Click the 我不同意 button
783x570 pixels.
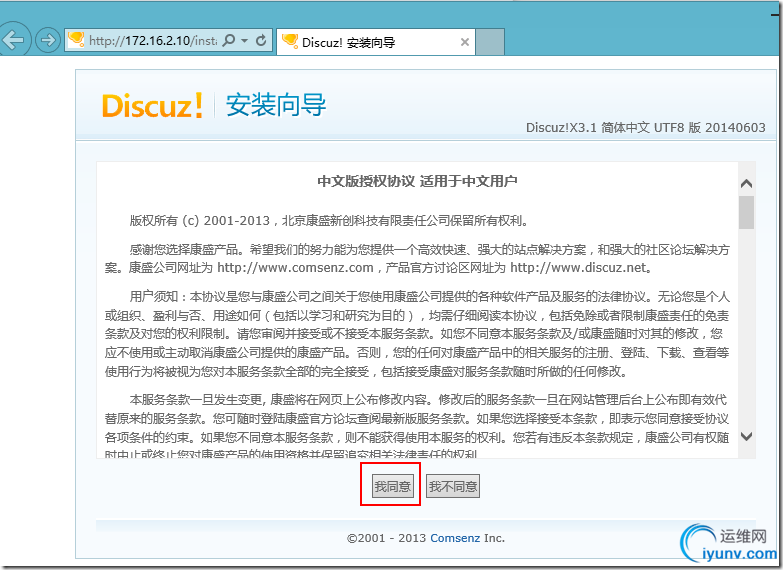(x=453, y=486)
